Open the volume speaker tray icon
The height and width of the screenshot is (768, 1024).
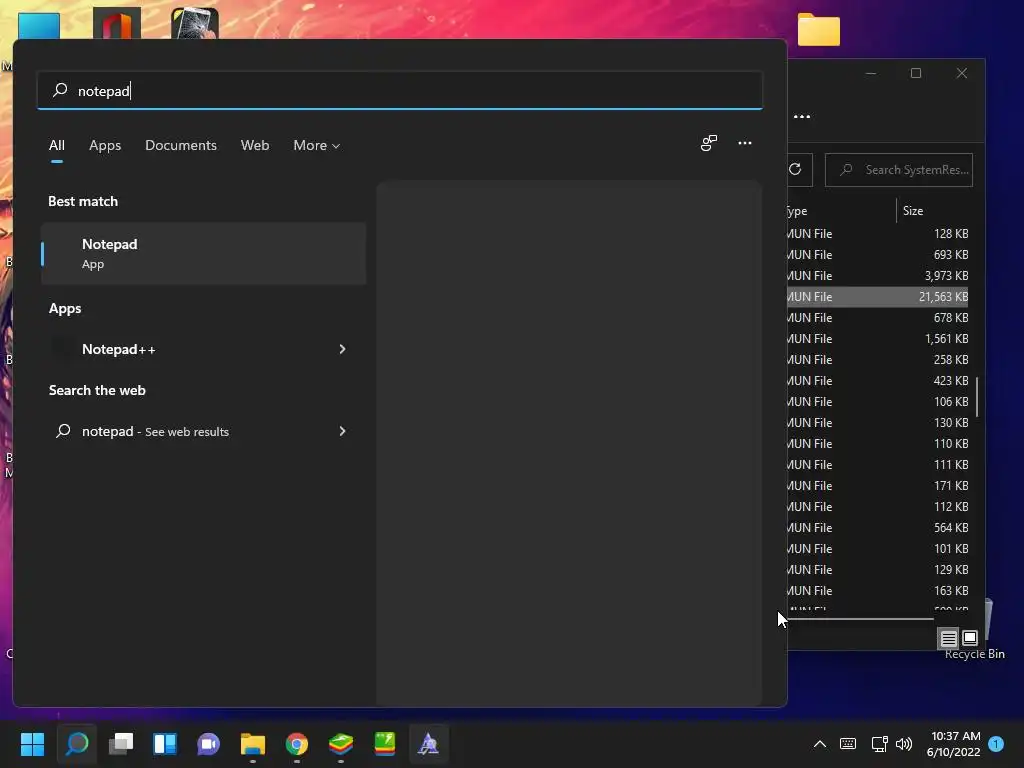coord(904,743)
